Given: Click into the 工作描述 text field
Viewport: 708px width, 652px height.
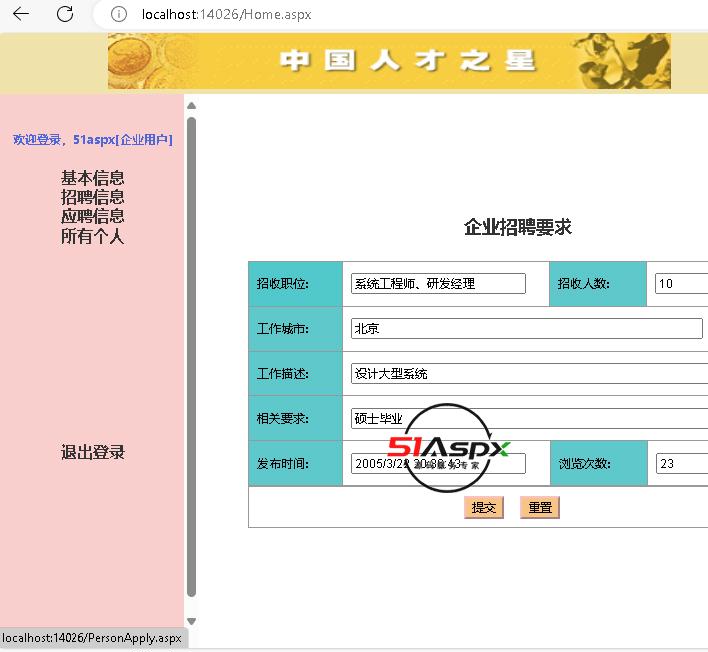Looking at the screenshot, I should click(x=528, y=374).
